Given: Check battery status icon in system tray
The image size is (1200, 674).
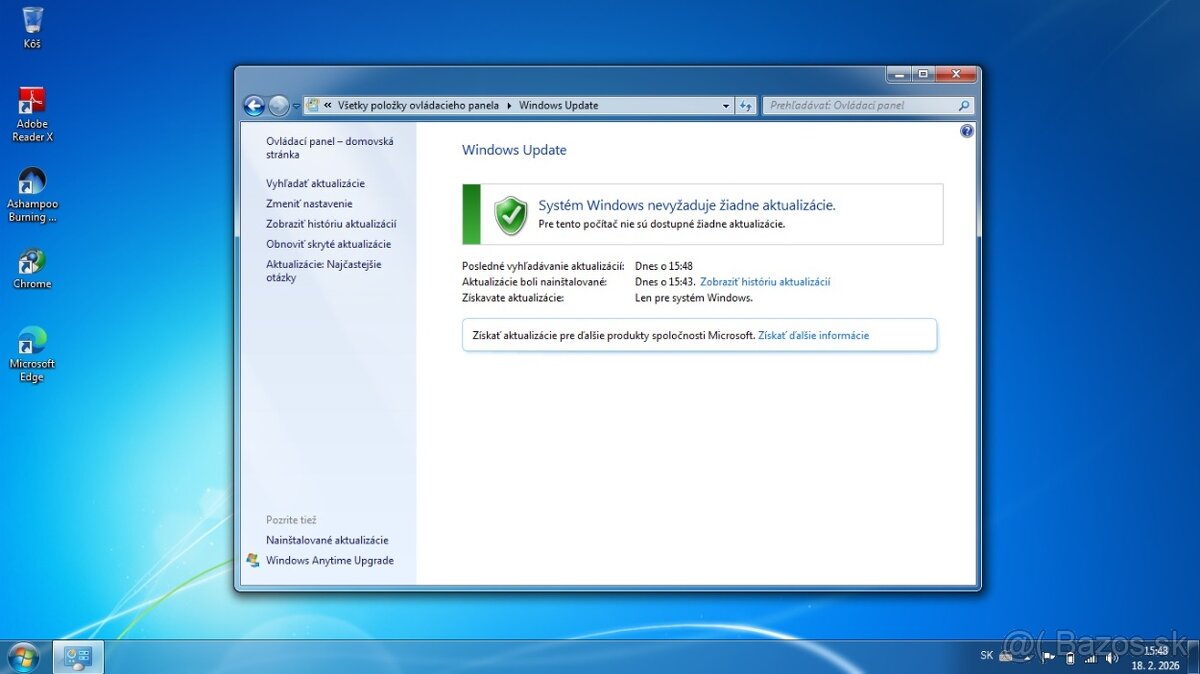Looking at the screenshot, I should 1070,657.
